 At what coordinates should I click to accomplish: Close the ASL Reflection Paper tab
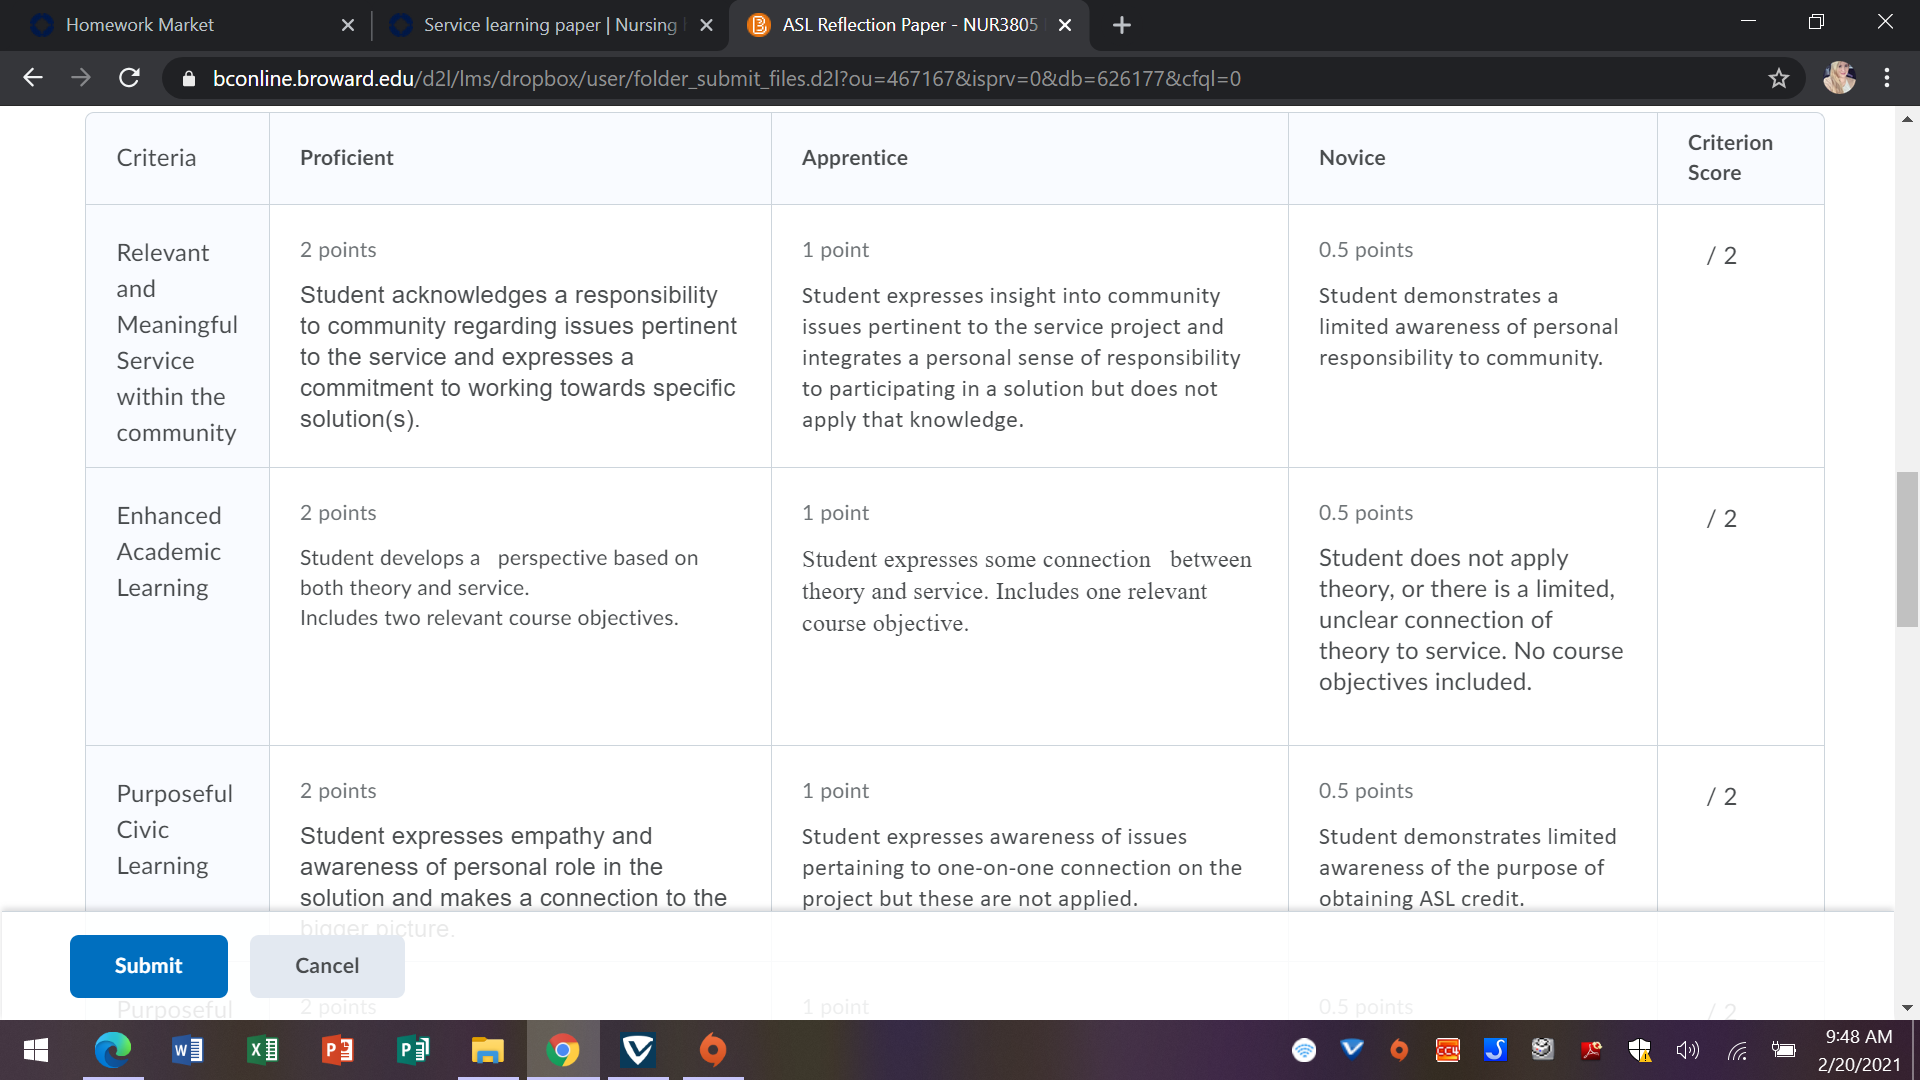[x=1065, y=25]
